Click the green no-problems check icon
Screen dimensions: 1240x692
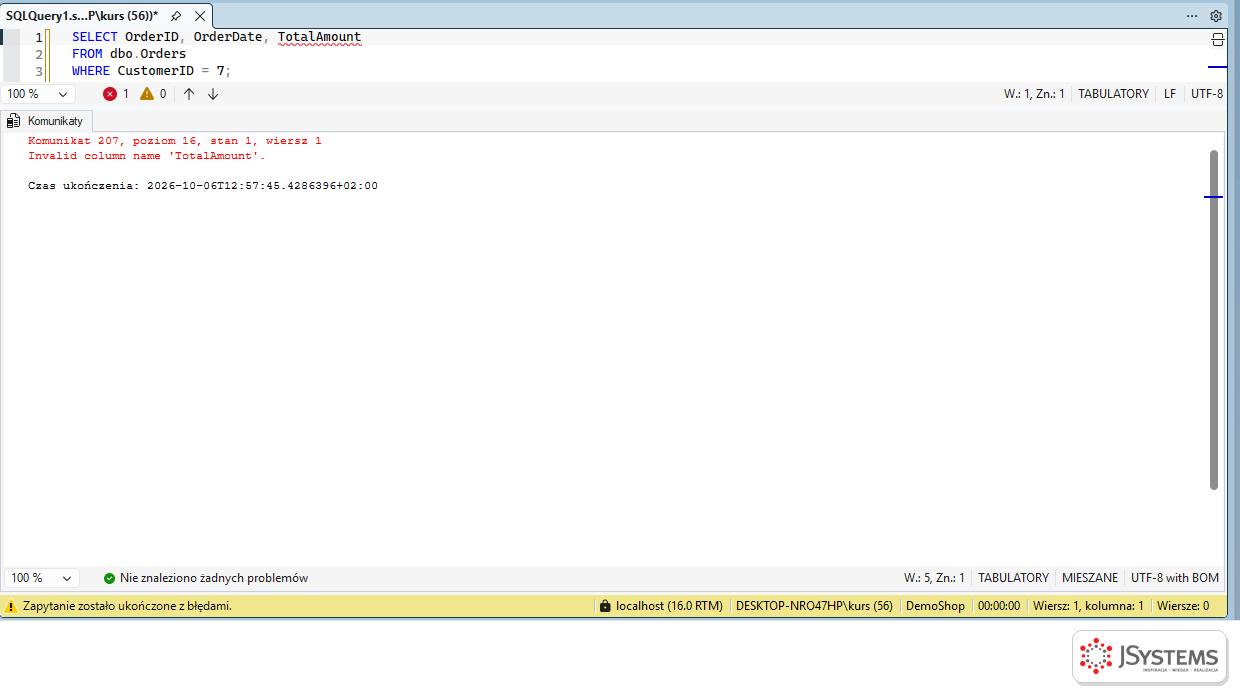pos(109,578)
